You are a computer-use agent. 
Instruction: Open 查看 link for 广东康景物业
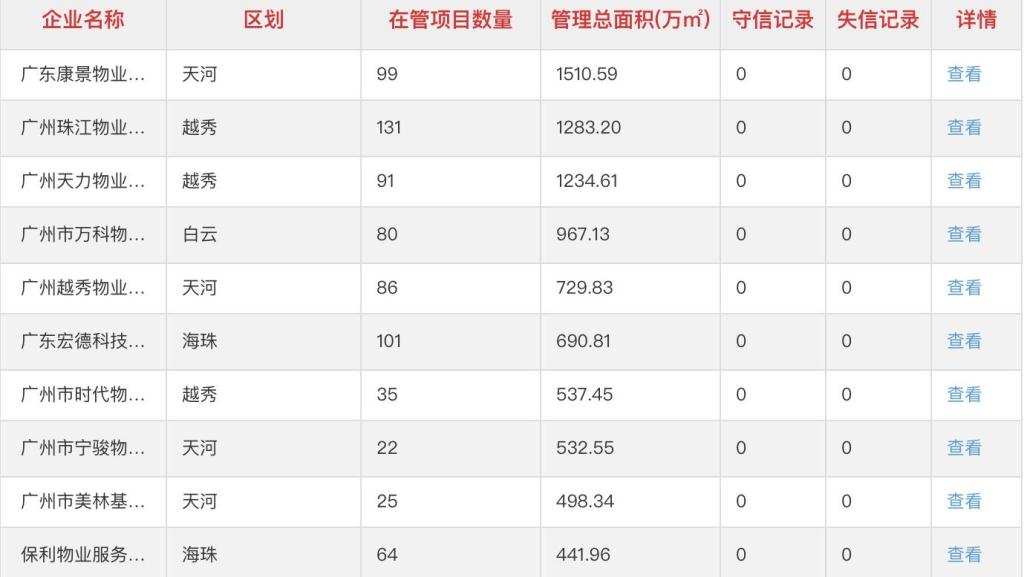[964, 74]
